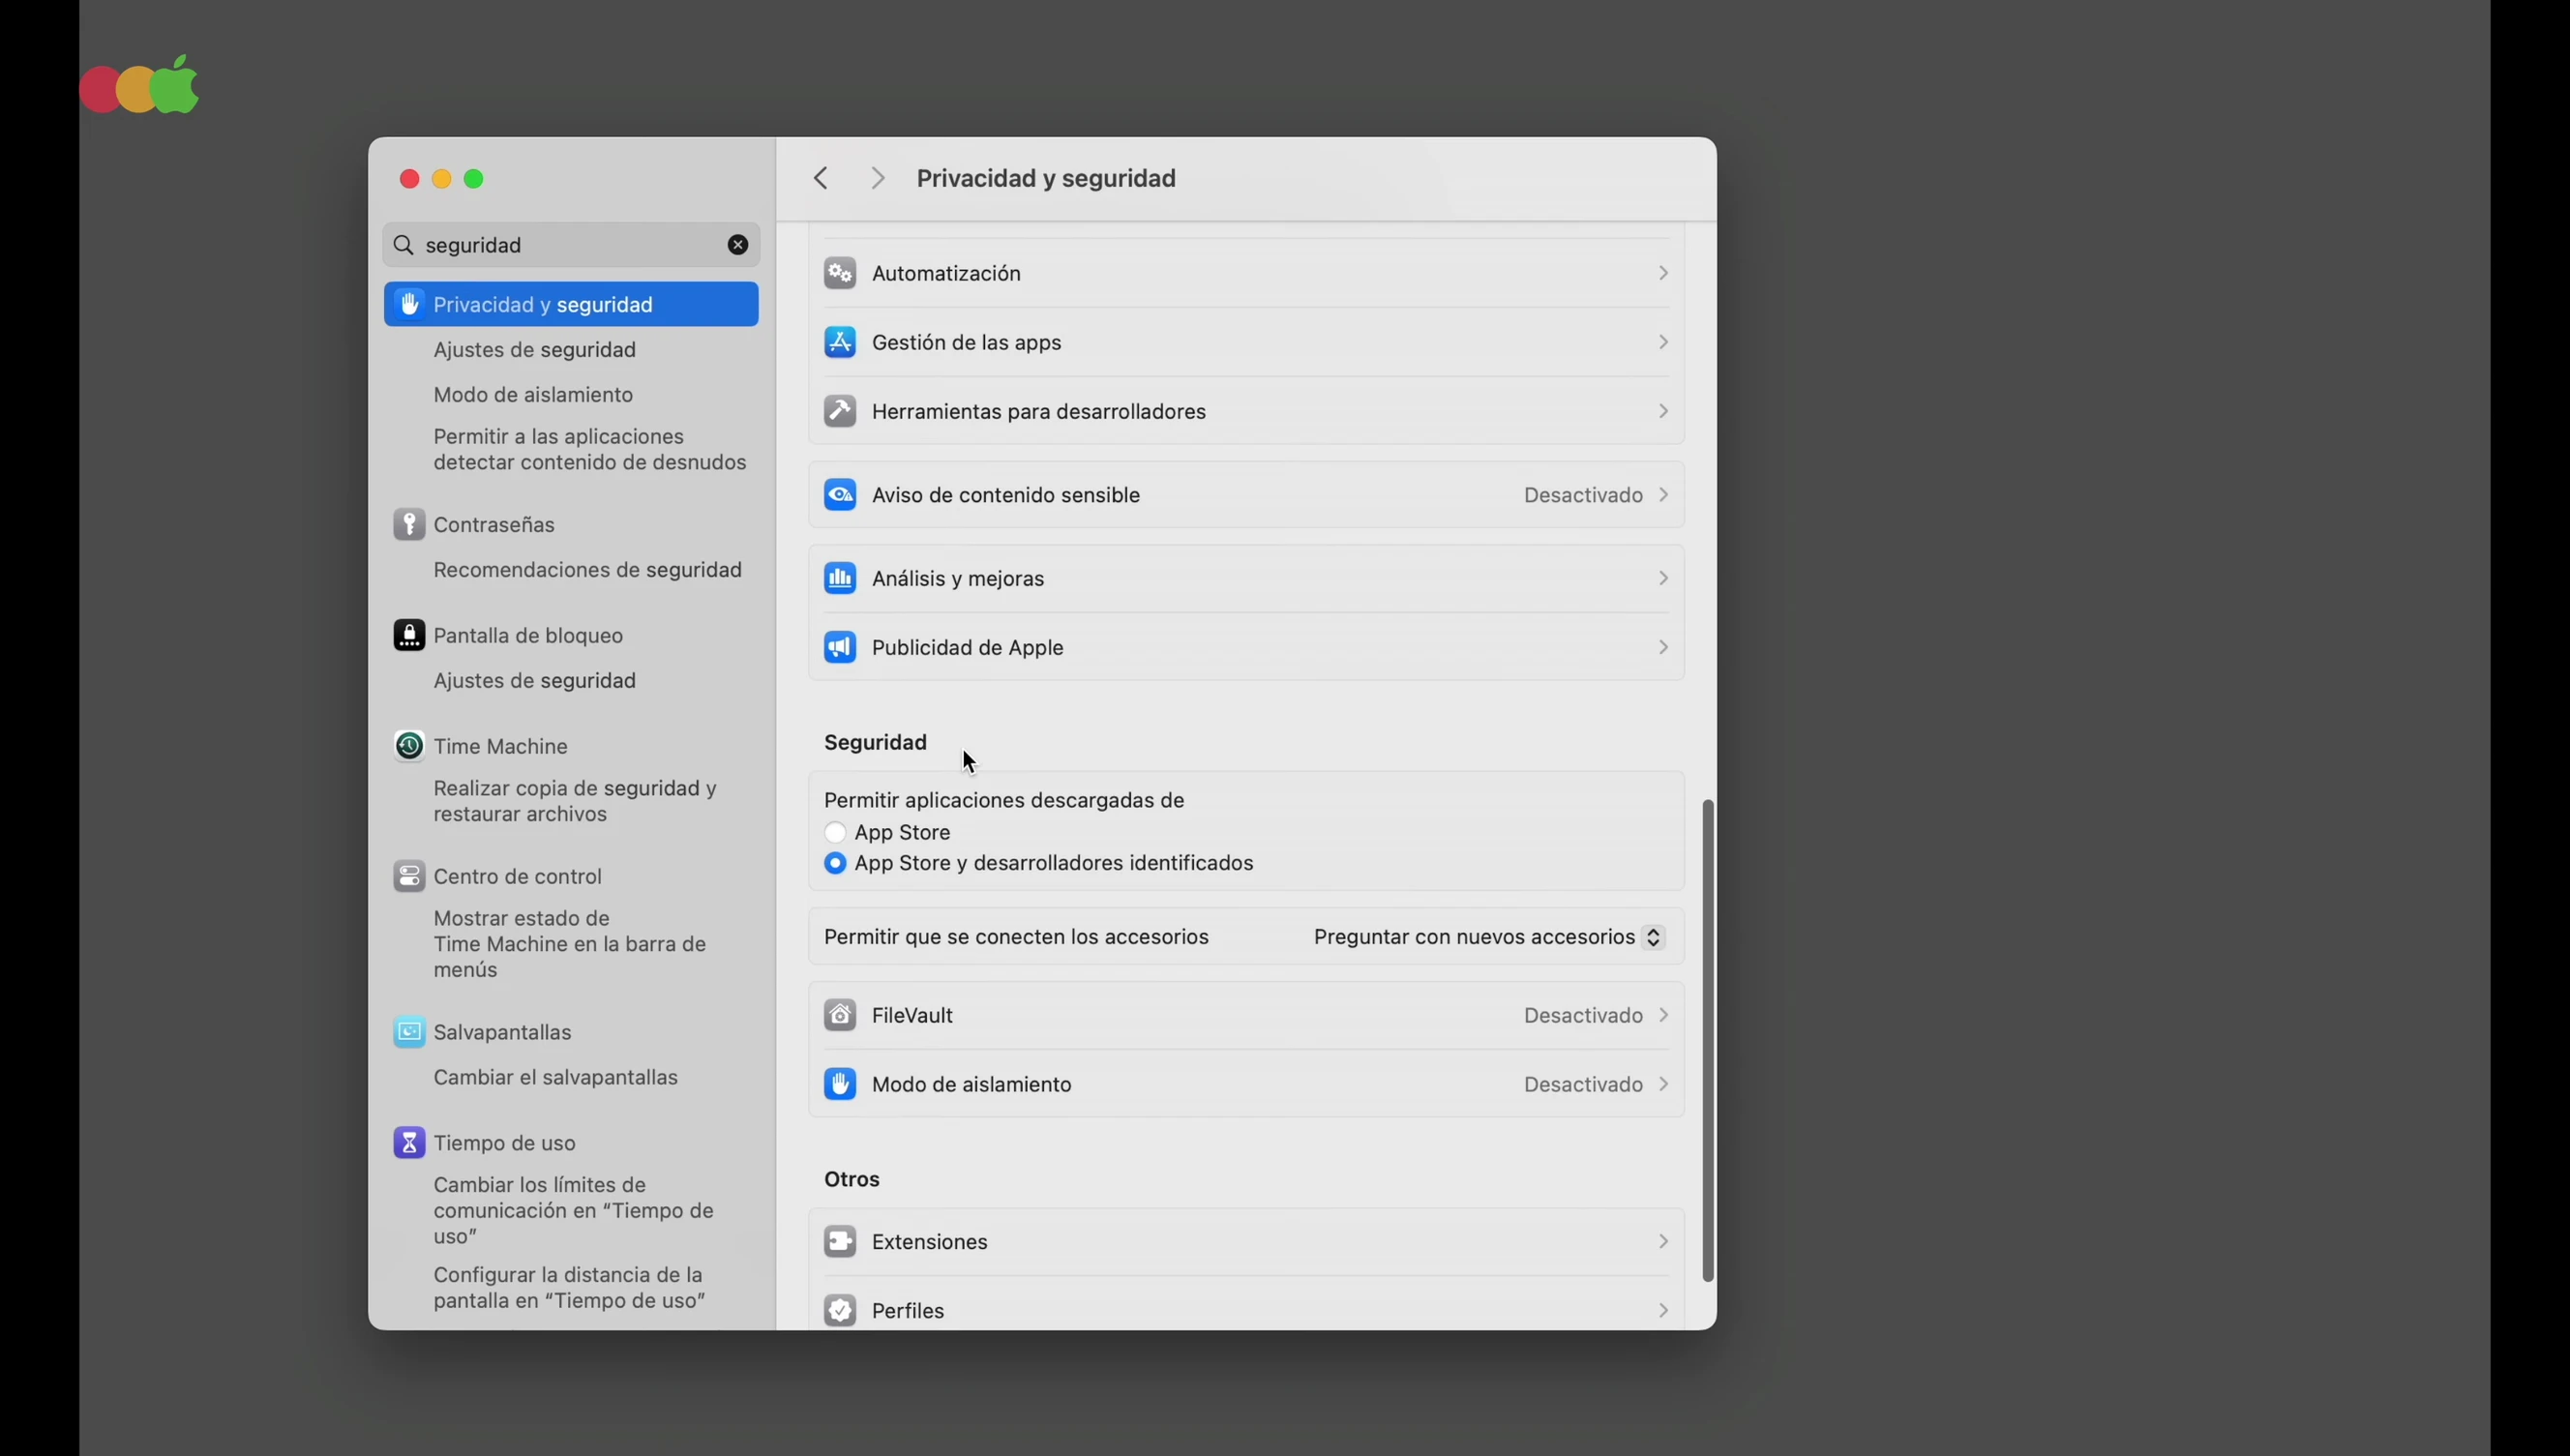Click Cambiar el salvapantallas result

(x=556, y=1077)
